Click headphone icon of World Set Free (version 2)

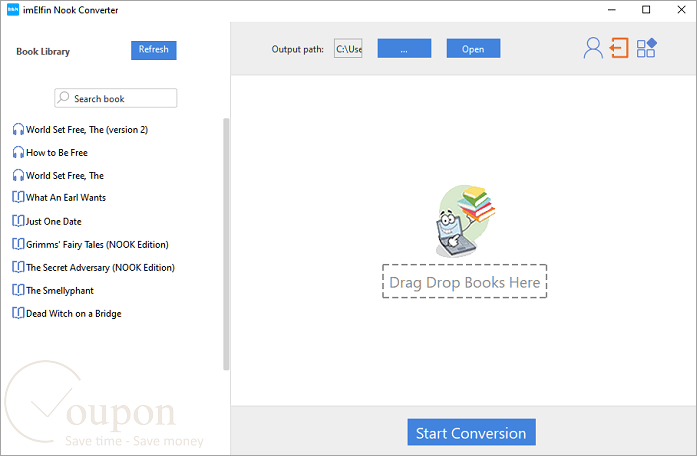point(18,129)
